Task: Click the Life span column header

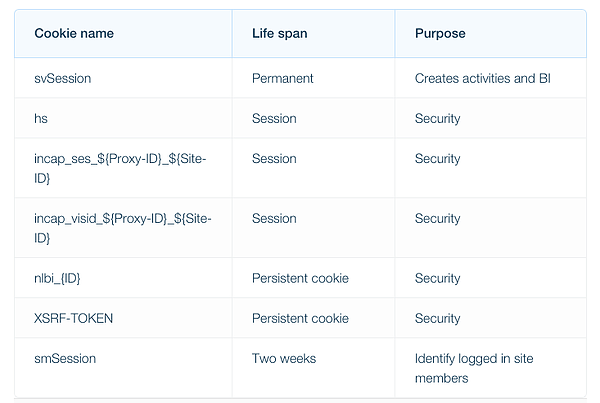Action: click(x=279, y=33)
